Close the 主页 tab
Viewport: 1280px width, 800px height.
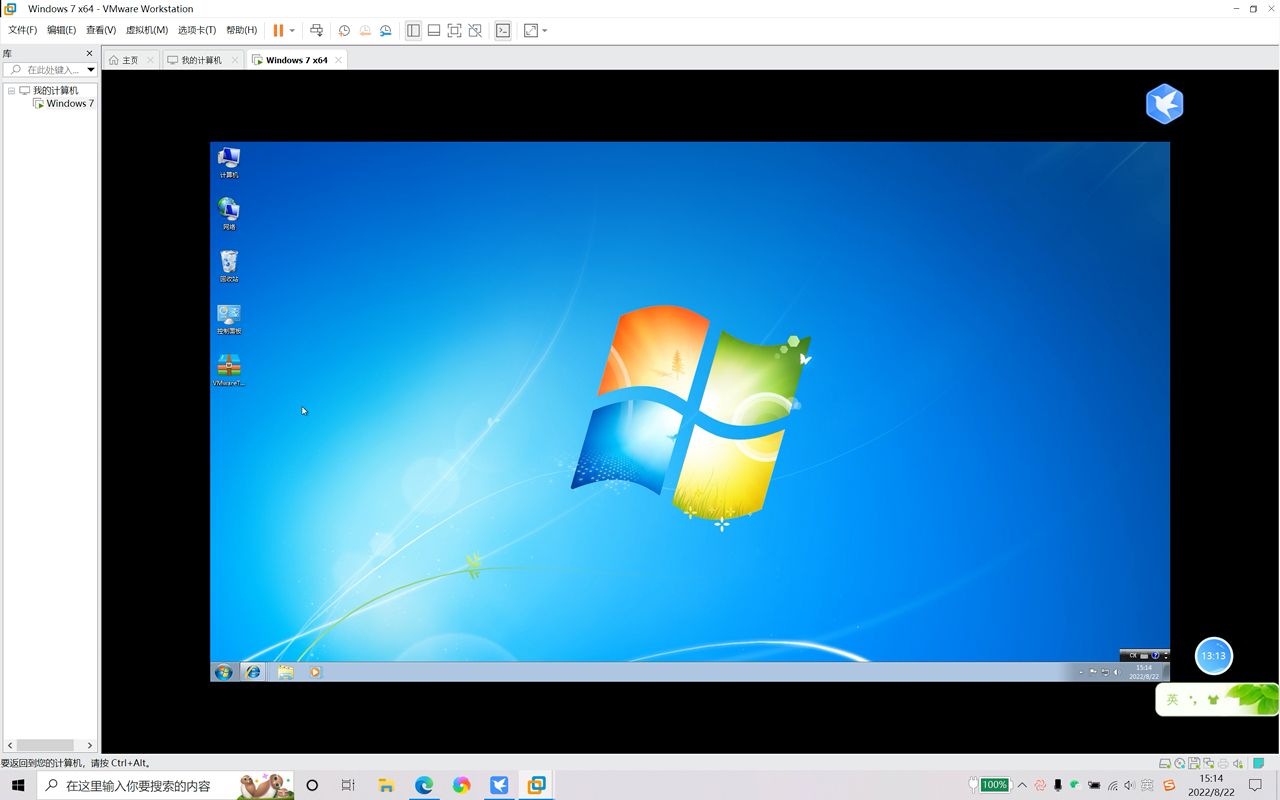[151, 60]
